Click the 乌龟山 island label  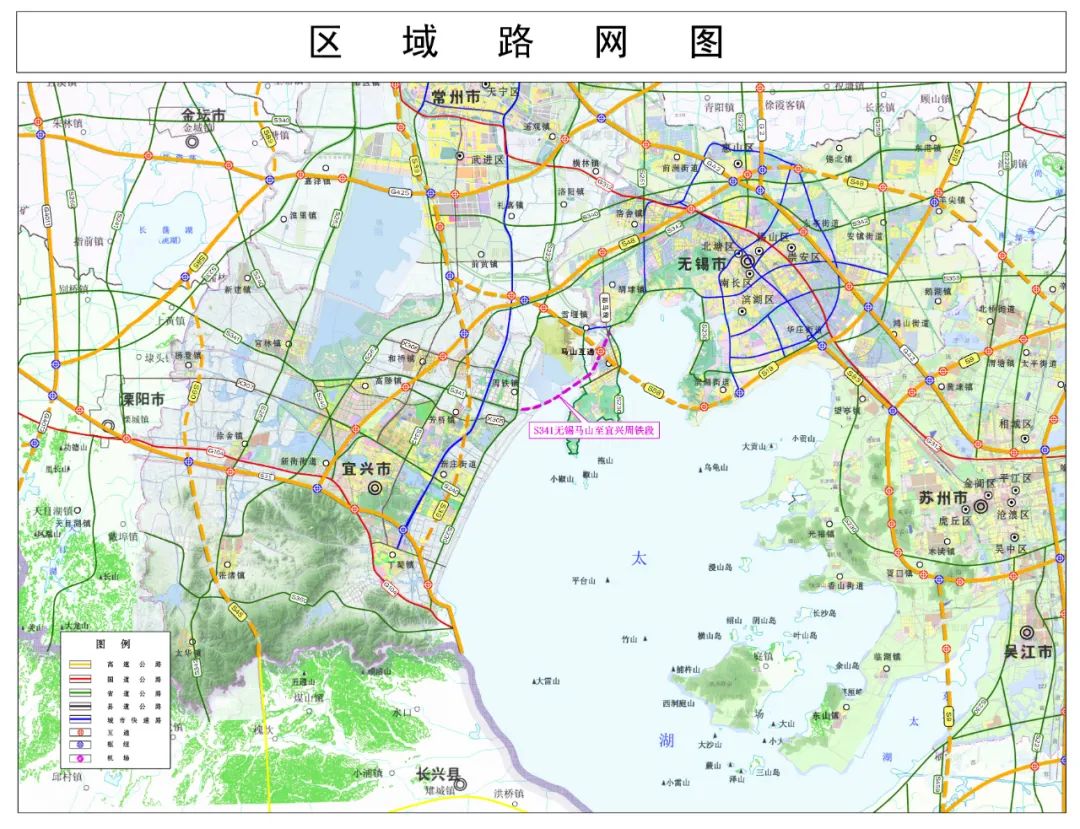tap(716, 467)
